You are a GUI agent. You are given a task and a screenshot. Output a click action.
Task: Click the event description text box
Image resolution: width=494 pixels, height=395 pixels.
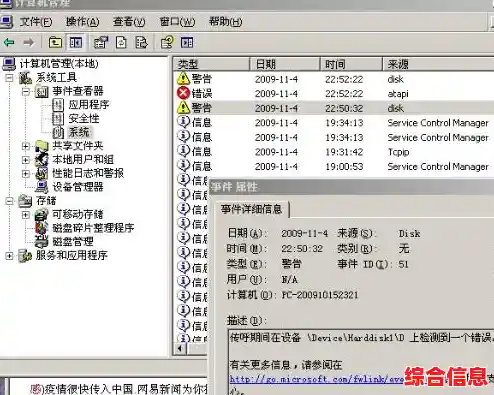point(361,362)
